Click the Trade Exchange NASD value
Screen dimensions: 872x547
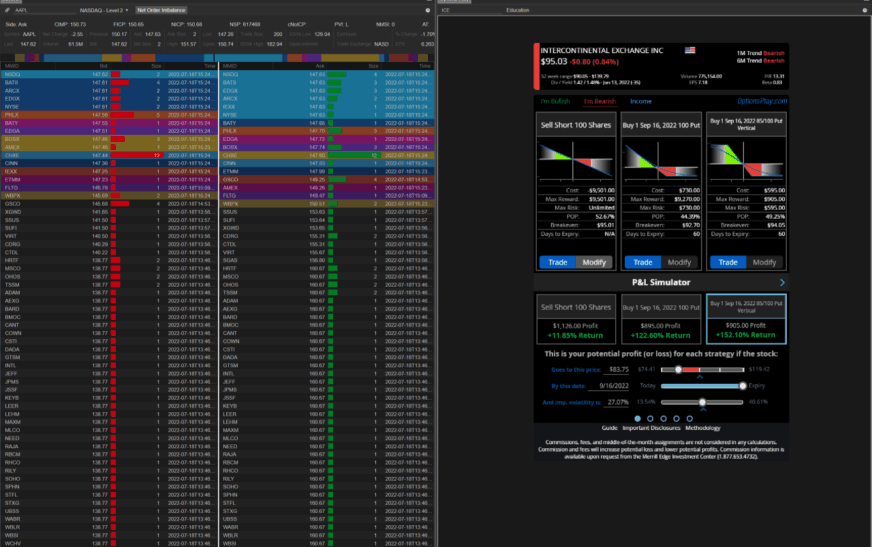382,44
